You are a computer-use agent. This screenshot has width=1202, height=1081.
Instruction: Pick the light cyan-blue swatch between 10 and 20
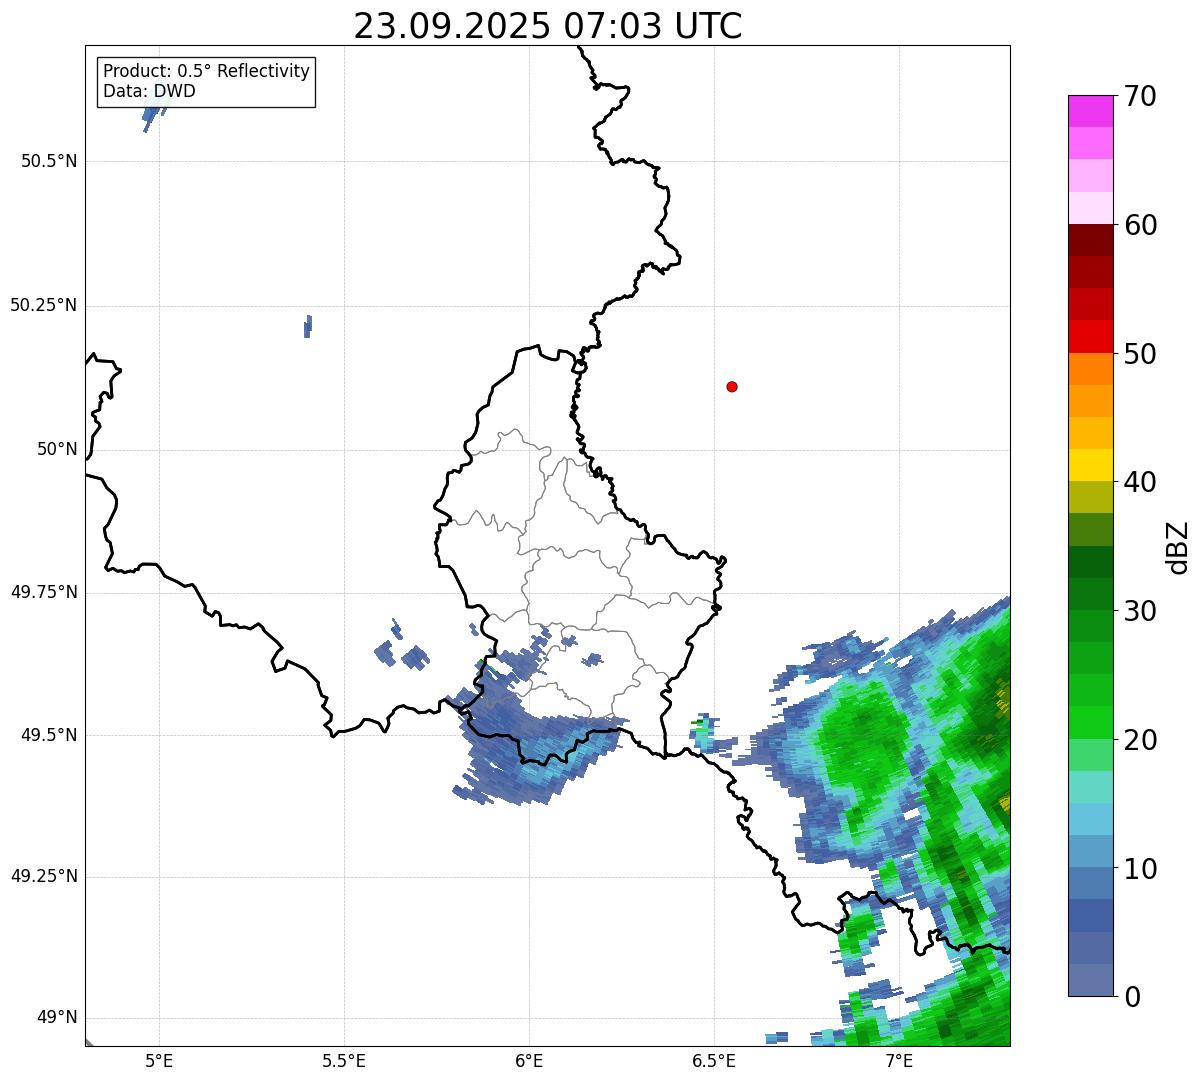(1091, 819)
